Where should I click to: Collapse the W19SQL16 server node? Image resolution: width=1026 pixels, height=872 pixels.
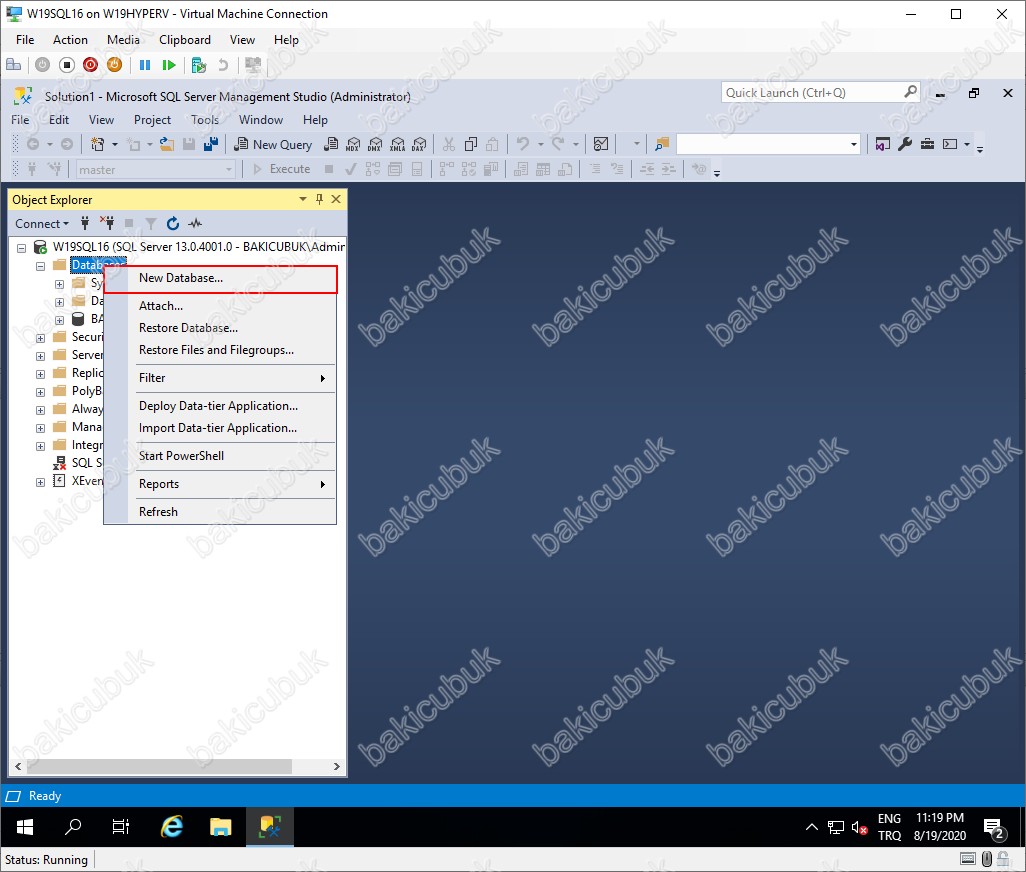point(22,248)
